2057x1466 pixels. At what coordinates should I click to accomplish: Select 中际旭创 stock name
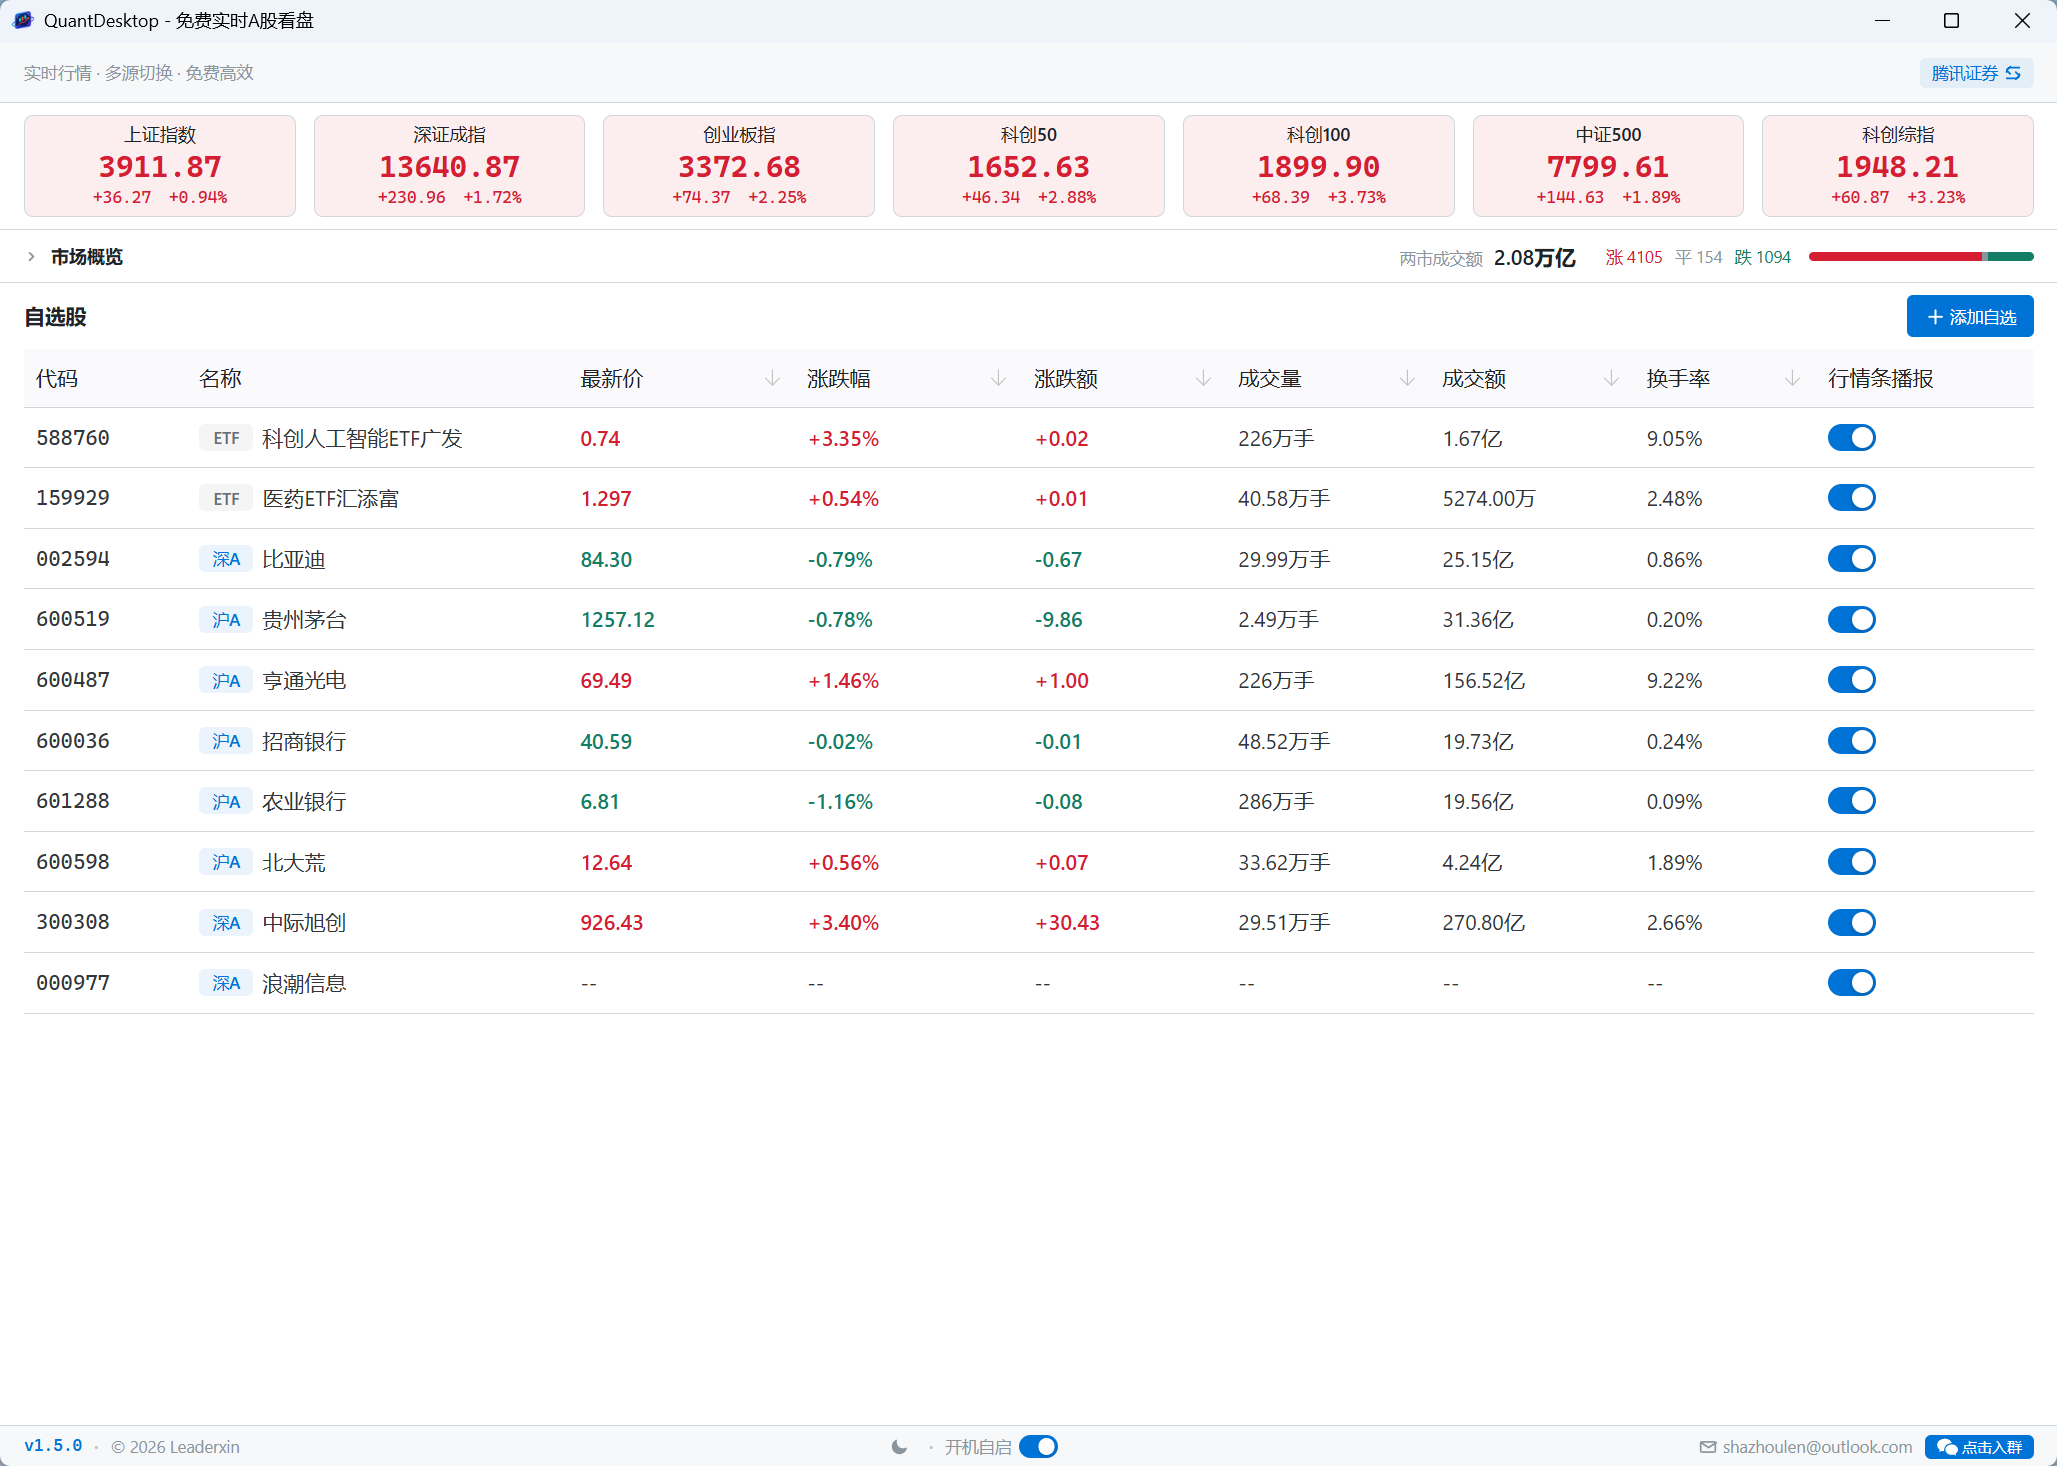click(304, 923)
